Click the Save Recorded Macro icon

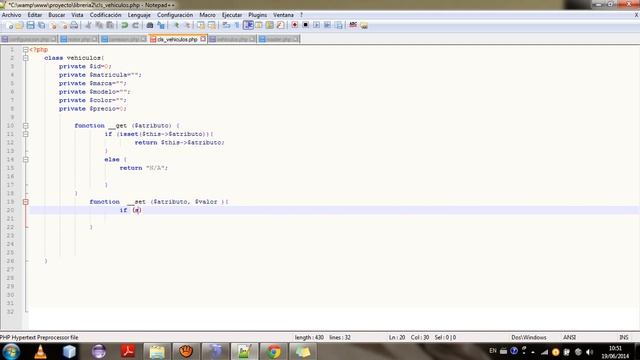click(339, 25)
